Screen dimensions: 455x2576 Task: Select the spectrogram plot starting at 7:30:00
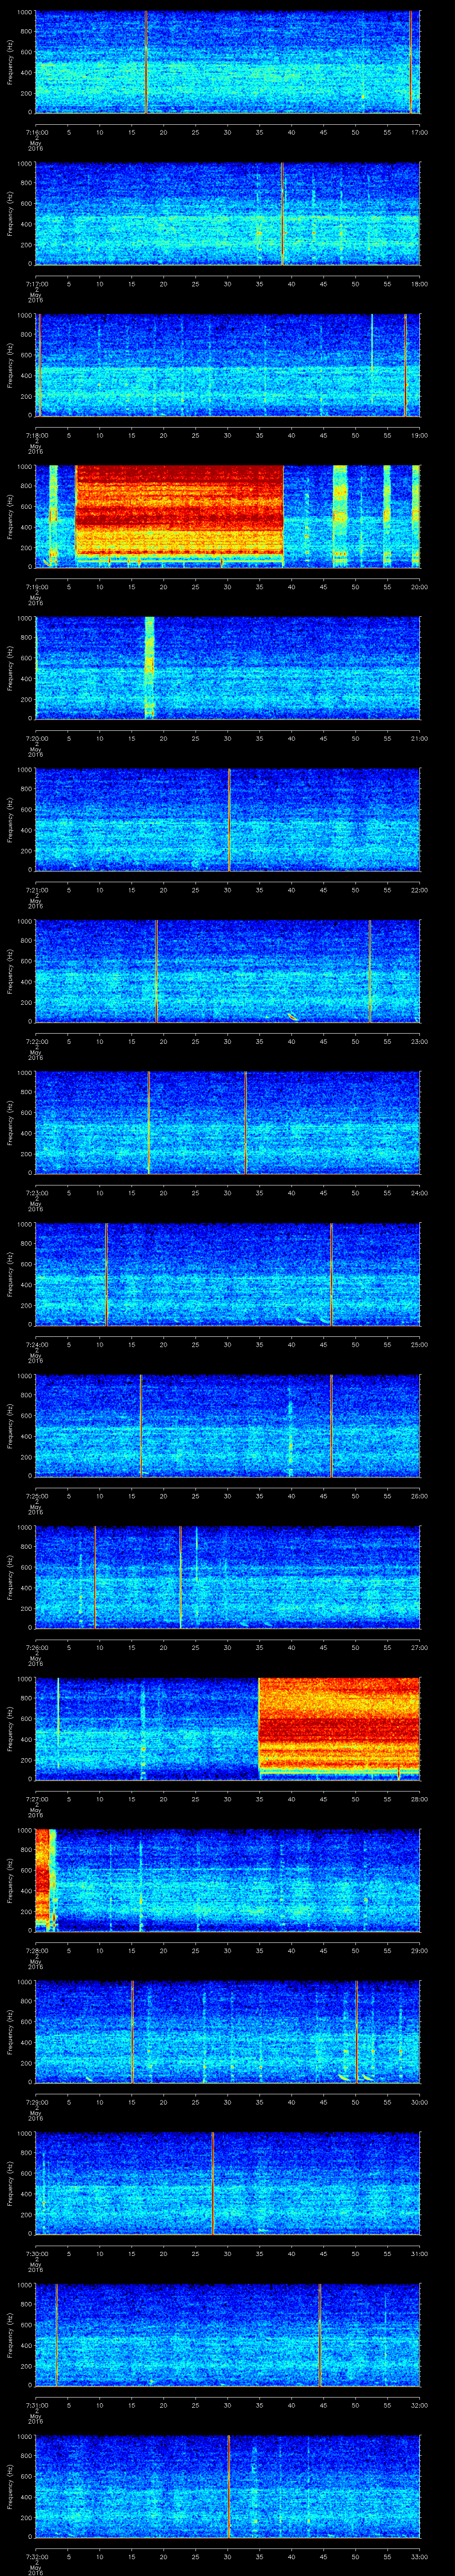(228, 2183)
